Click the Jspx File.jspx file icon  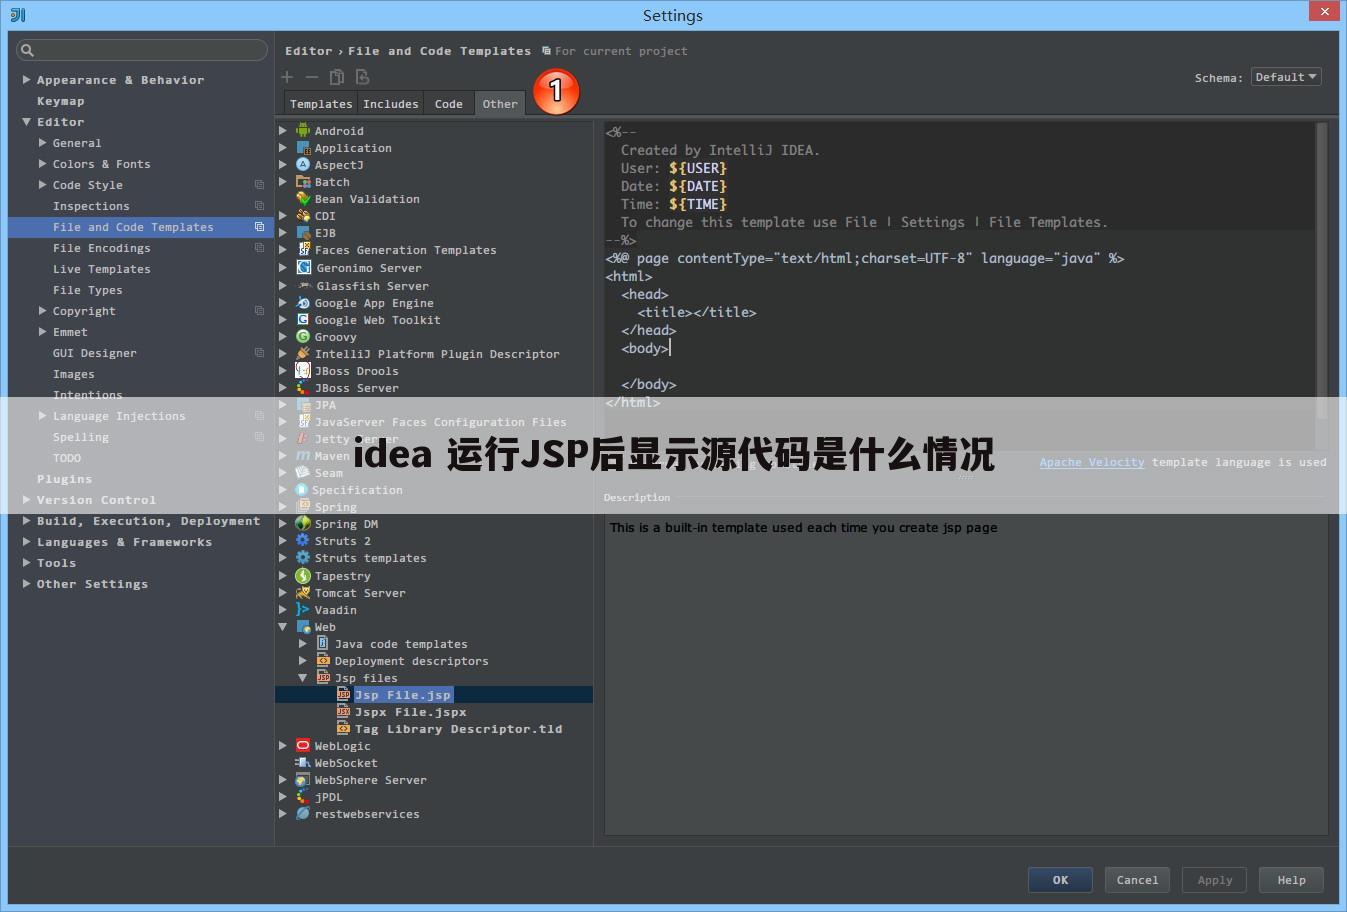coord(343,711)
